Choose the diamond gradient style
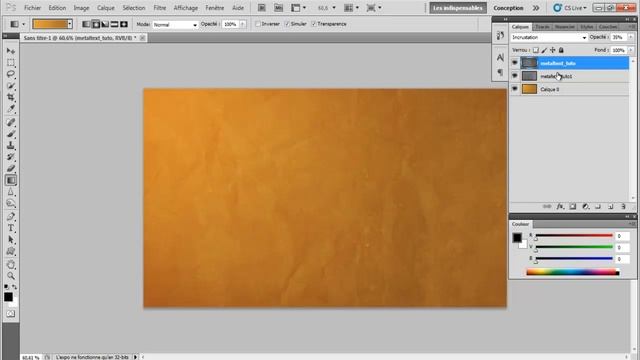Screen dimensions: 640x360 click(124, 24)
